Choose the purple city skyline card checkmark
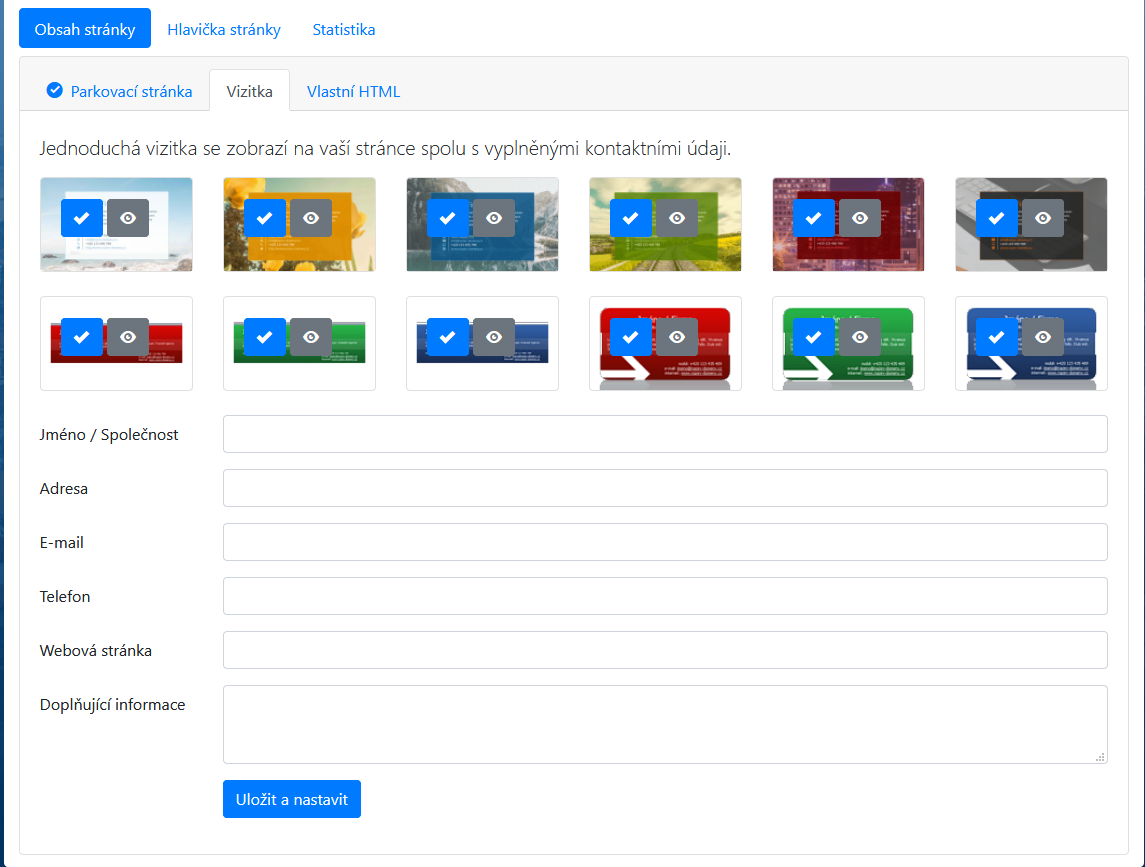1145x867 pixels. click(x=814, y=218)
